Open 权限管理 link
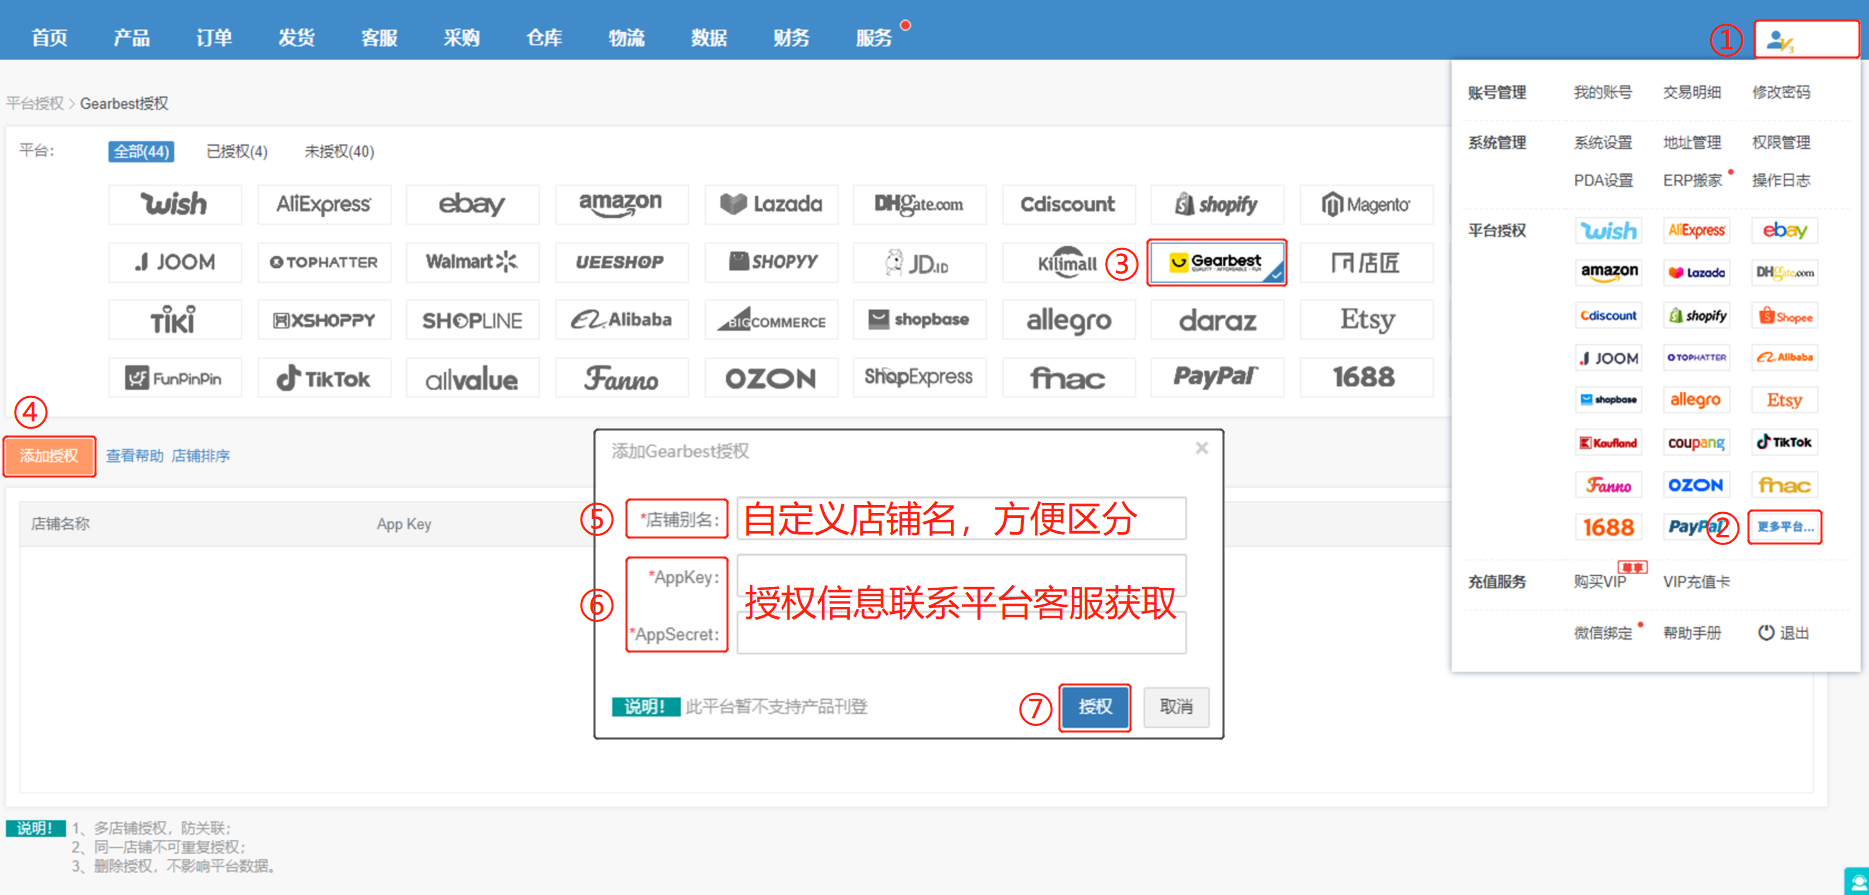 pyautogui.click(x=1781, y=142)
